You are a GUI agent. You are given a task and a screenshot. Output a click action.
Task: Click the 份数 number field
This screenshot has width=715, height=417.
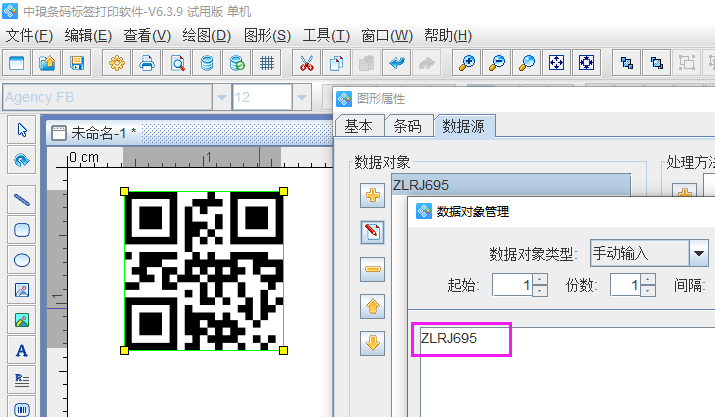625,285
